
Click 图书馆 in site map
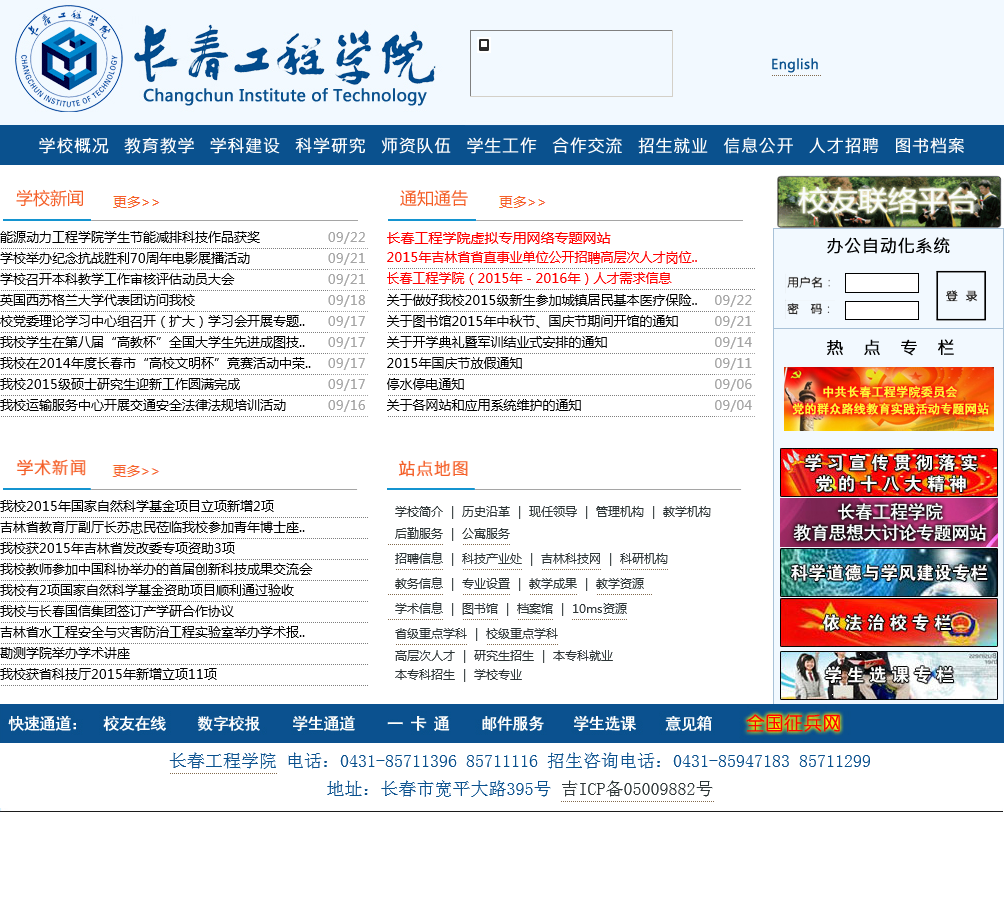[480, 609]
